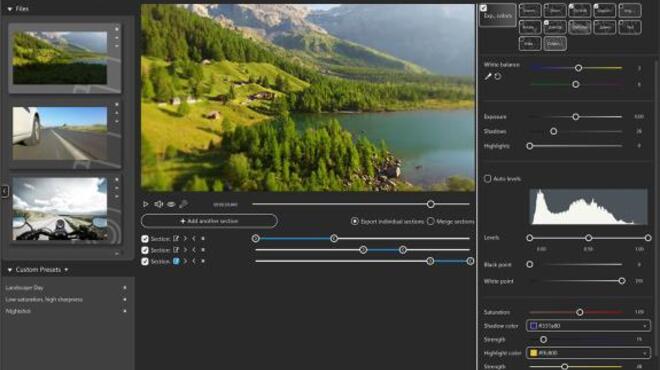This screenshot has height=370, width=660.
Task: Uncheck the Exp., colors filter checkbox
Action: [x=483, y=8]
